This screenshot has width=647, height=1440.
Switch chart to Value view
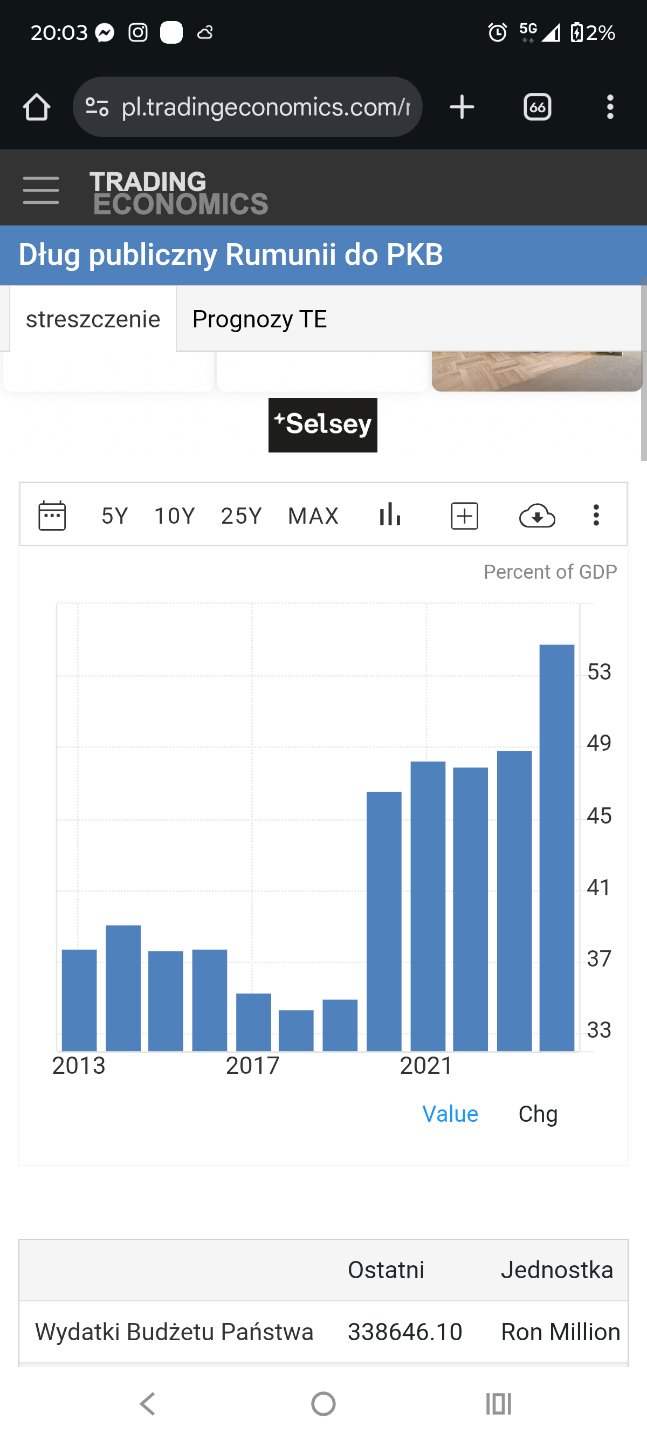pos(450,1114)
